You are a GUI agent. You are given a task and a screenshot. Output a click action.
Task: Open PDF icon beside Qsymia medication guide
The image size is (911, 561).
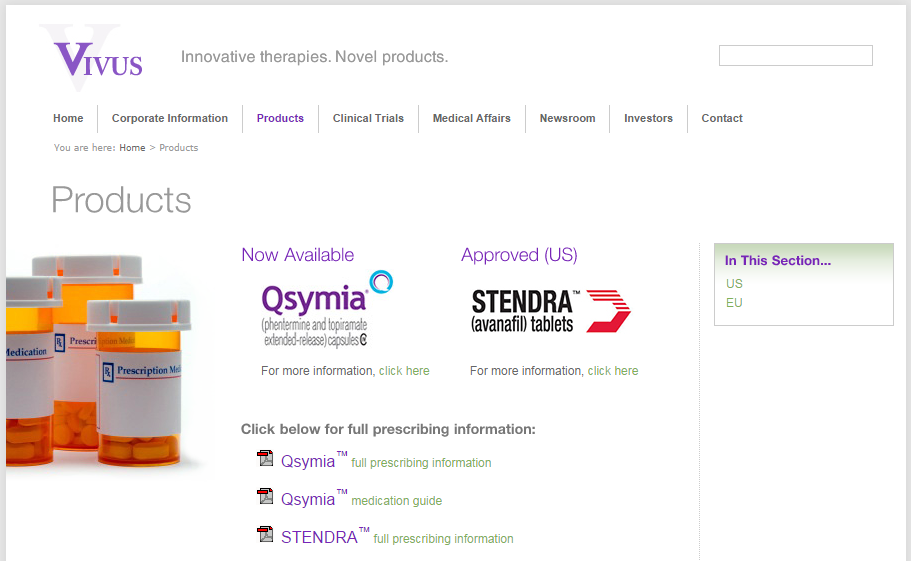(x=266, y=497)
